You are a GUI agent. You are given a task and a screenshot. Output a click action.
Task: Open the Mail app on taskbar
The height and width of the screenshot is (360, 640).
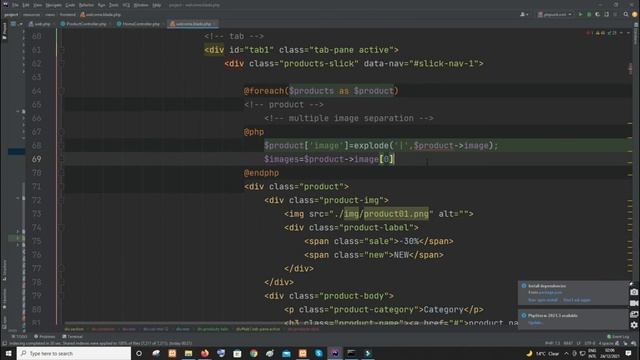[x=286, y=353]
